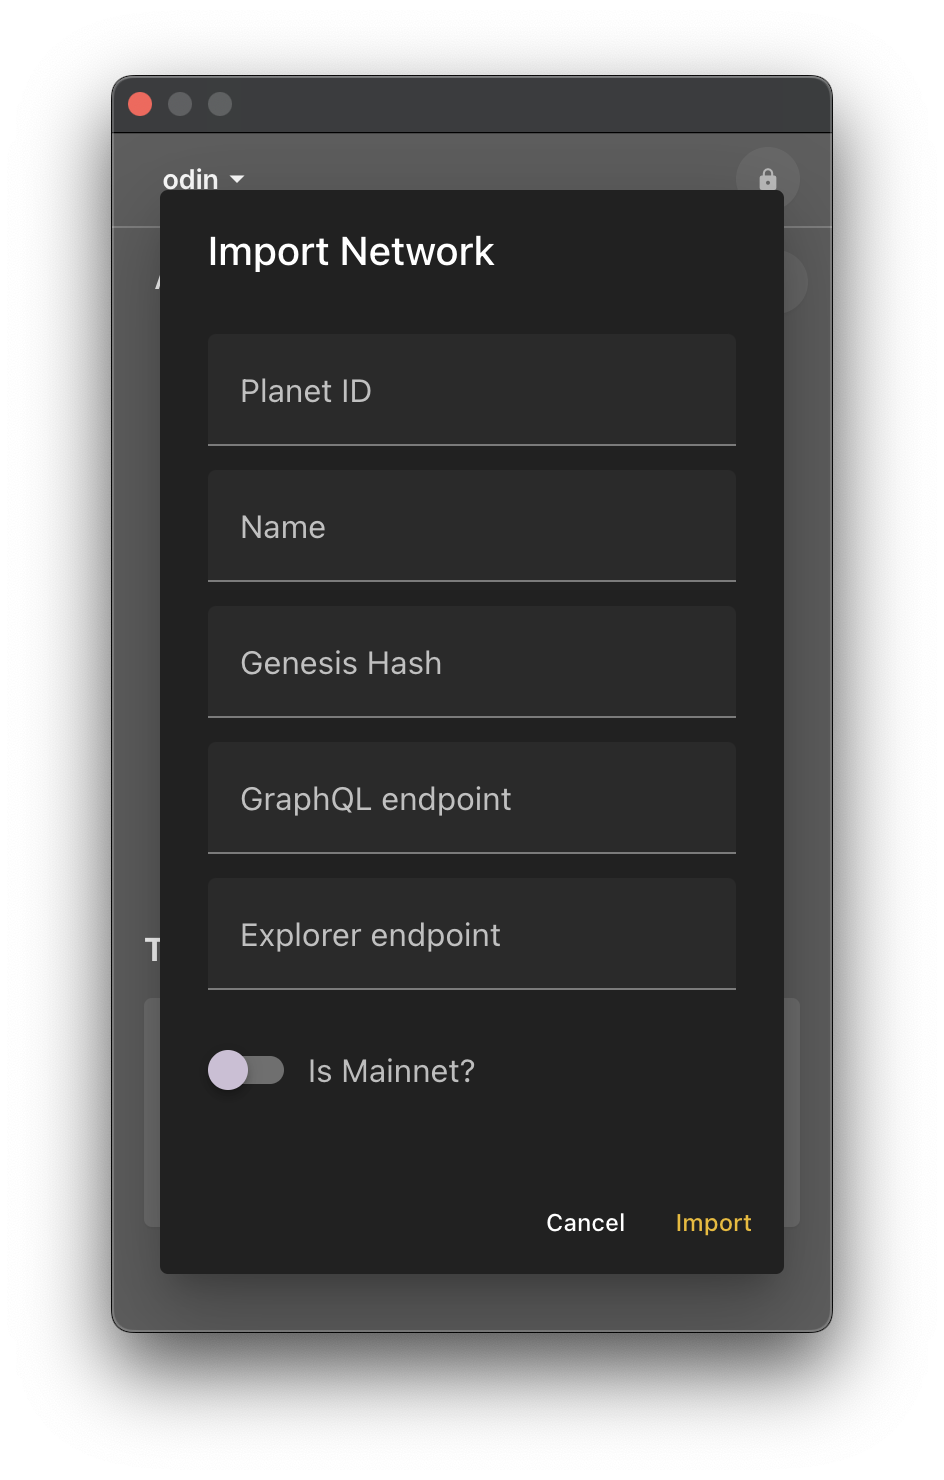Click the lock icon in the header
Image resolution: width=944 pixels, height=1480 pixels.
[767, 179]
